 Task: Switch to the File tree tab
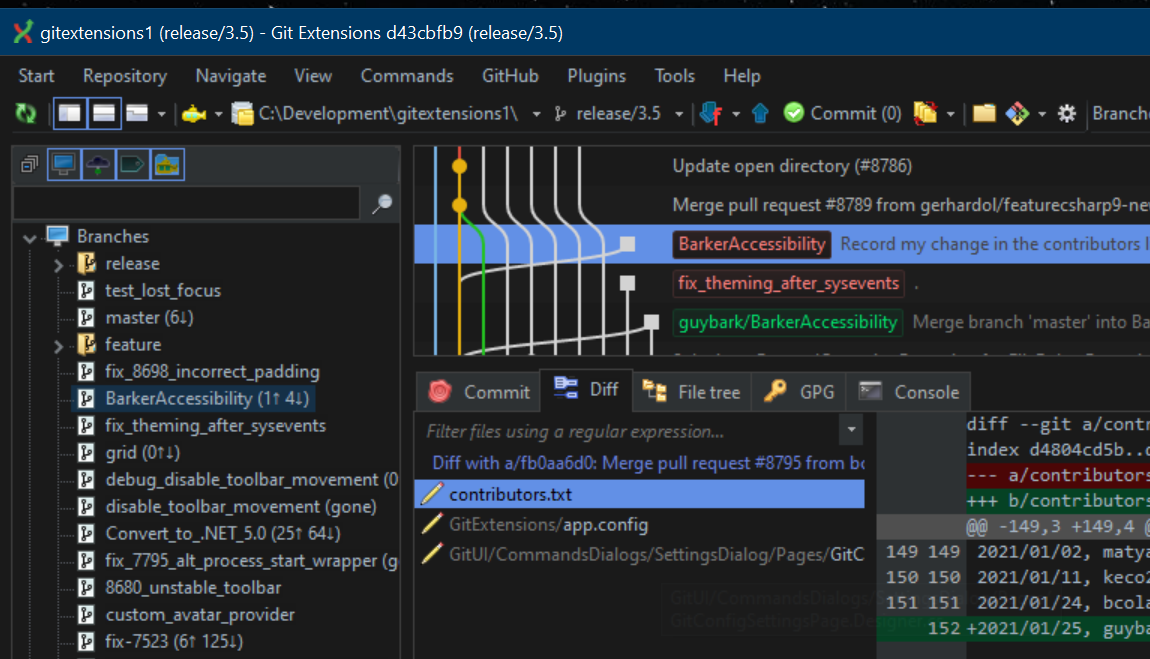(x=691, y=392)
